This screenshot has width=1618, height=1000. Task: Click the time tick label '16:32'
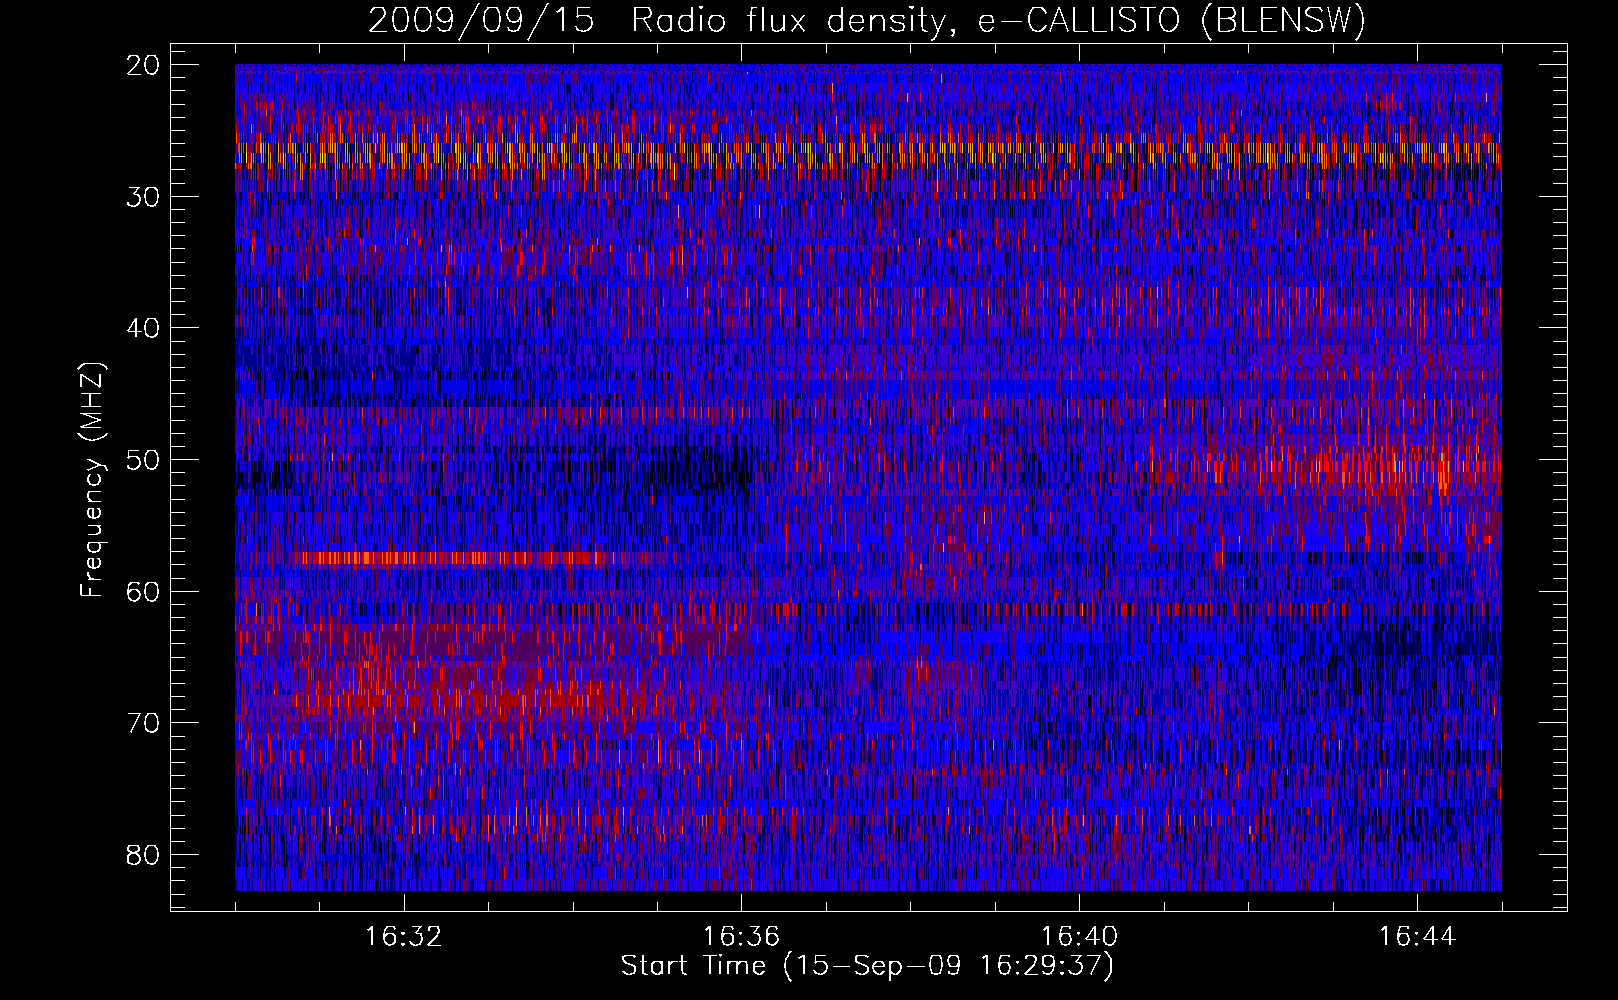click(404, 937)
